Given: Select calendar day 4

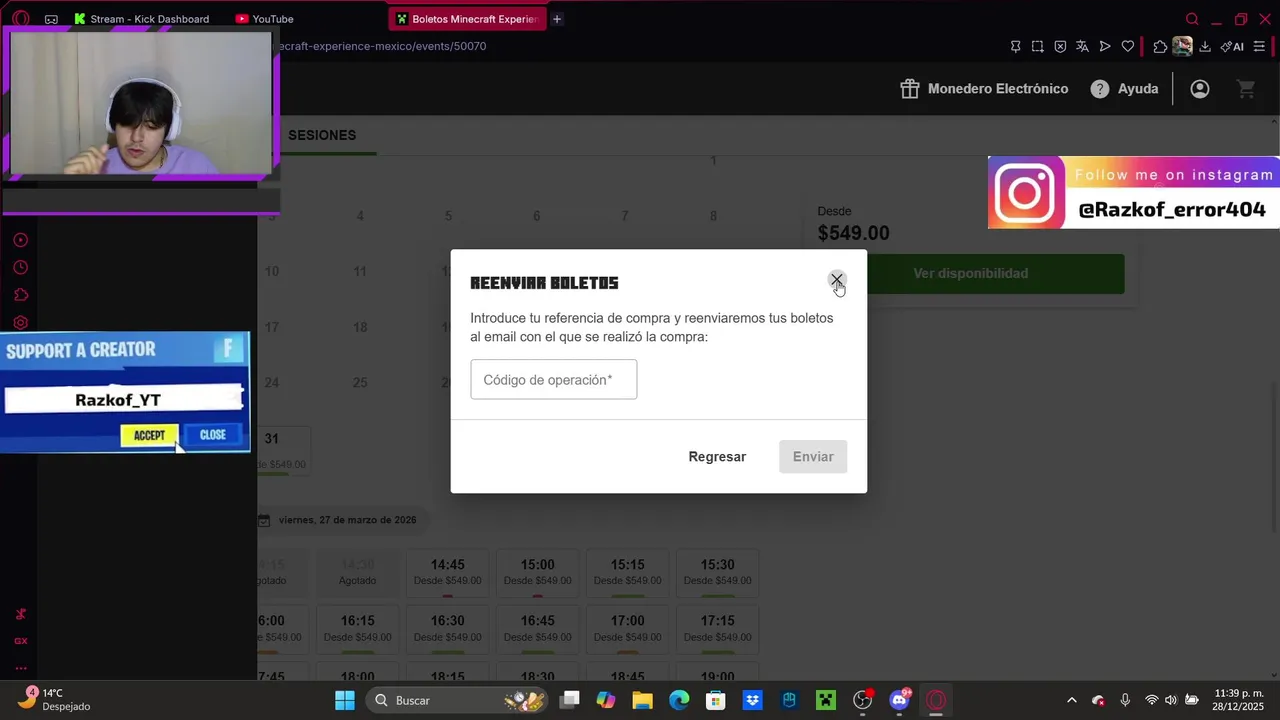Looking at the screenshot, I should pyautogui.click(x=360, y=216).
